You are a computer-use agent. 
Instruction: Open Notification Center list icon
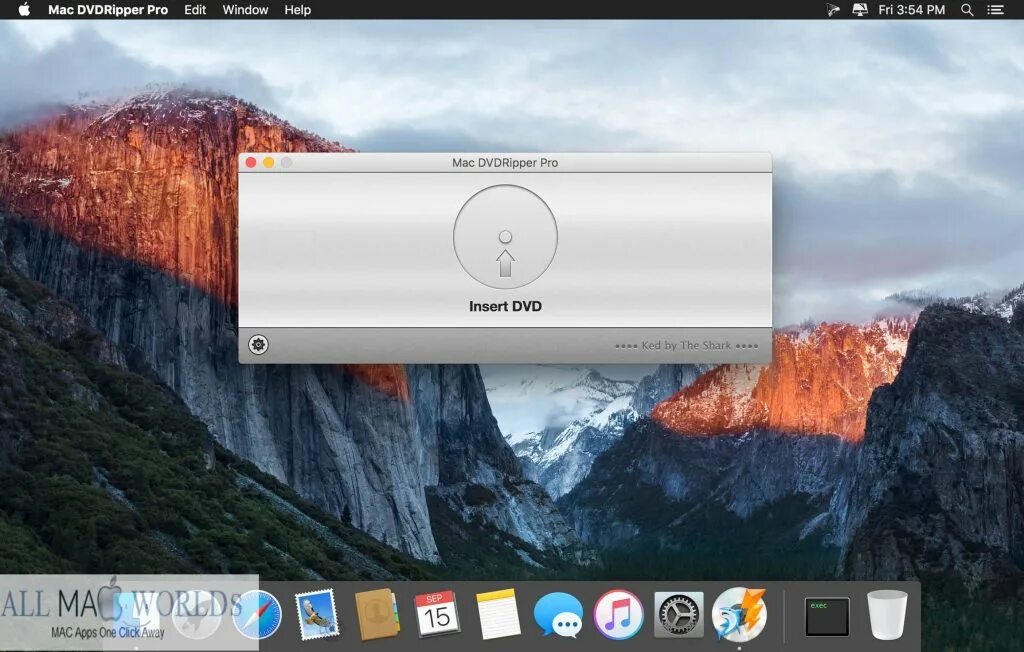[x=995, y=10]
